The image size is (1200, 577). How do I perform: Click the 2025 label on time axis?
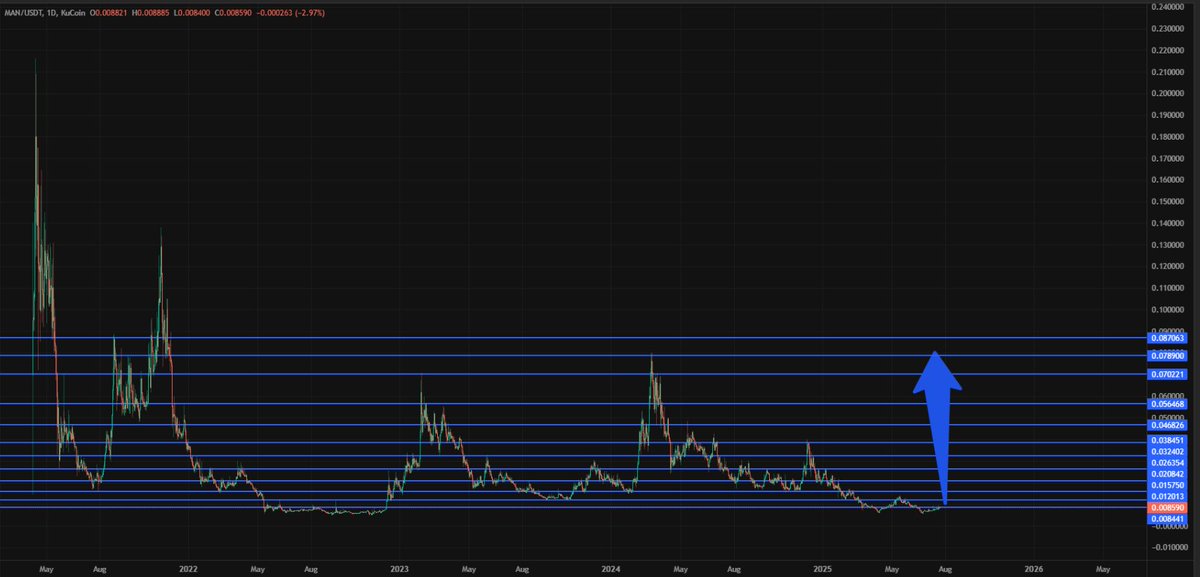[x=824, y=567]
